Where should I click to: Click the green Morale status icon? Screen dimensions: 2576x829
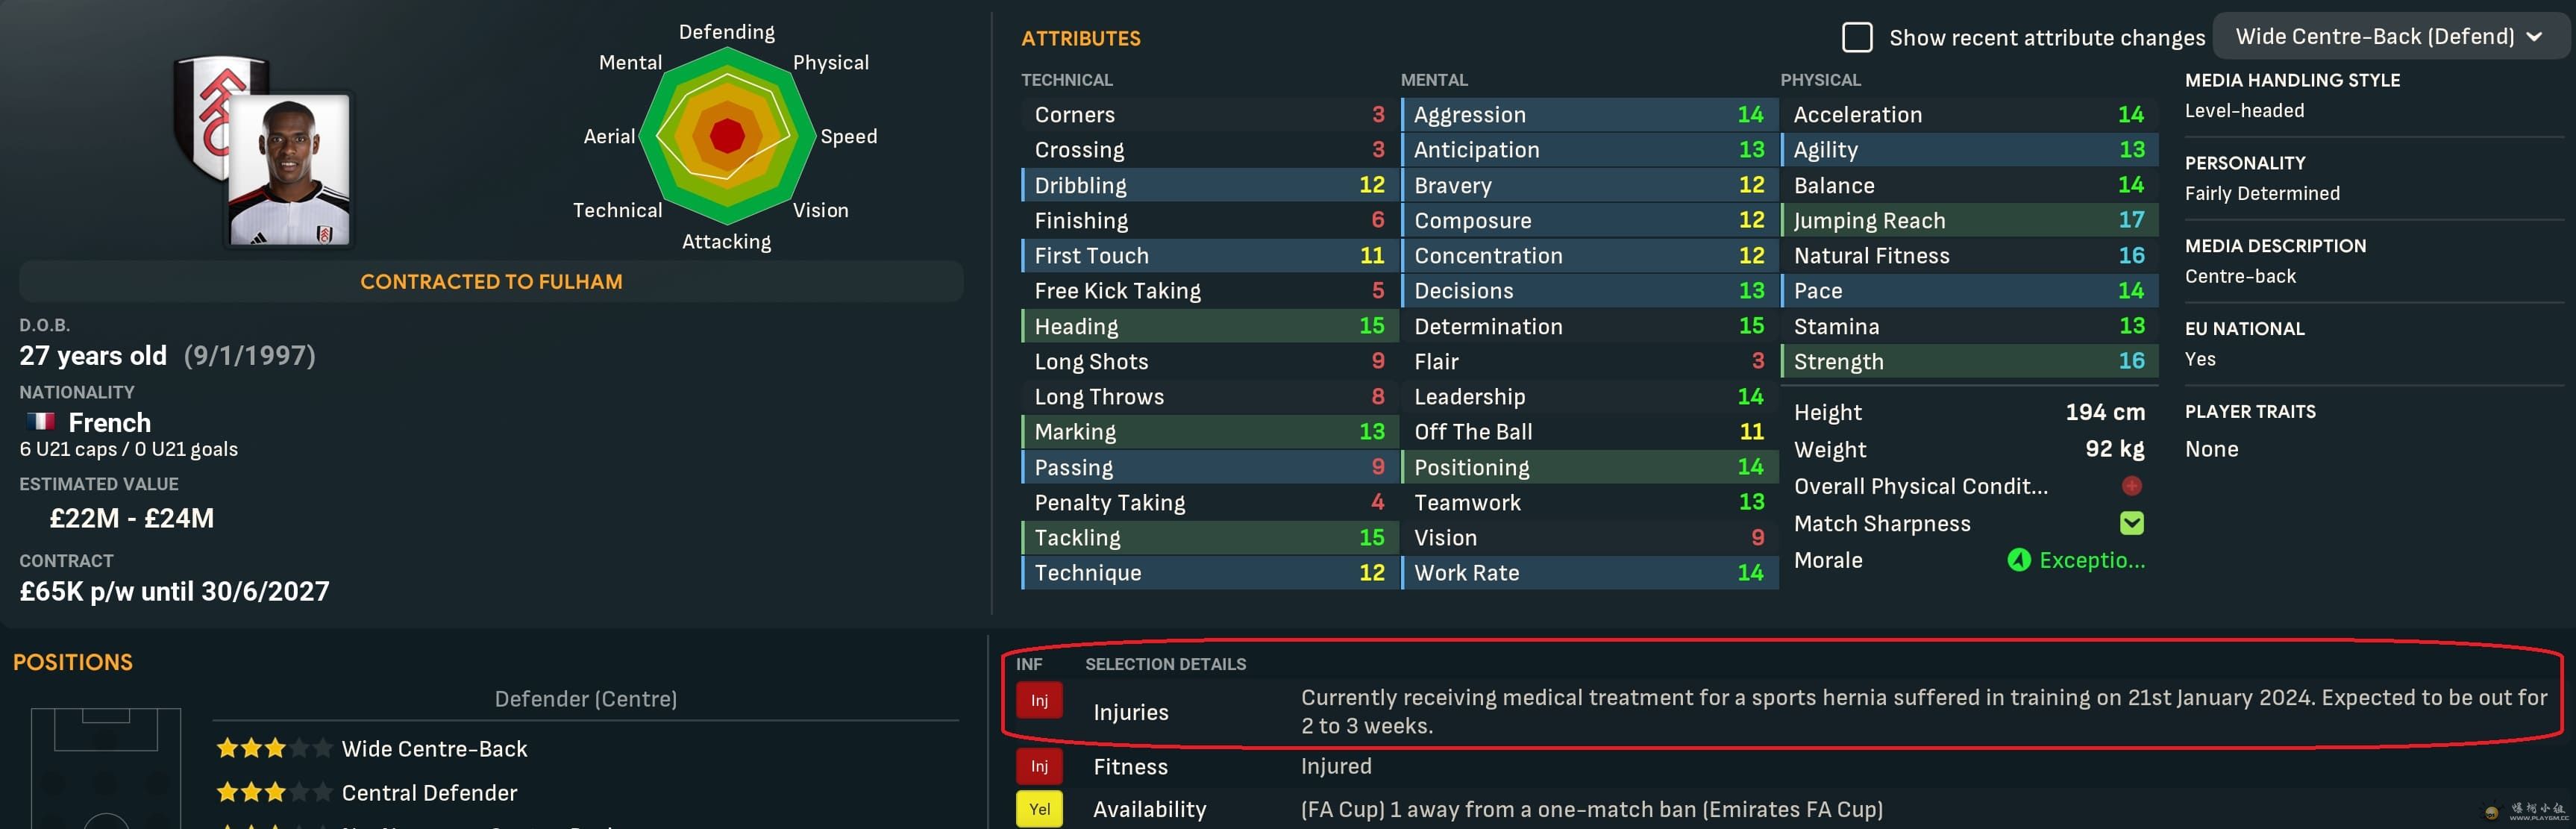(2018, 560)
